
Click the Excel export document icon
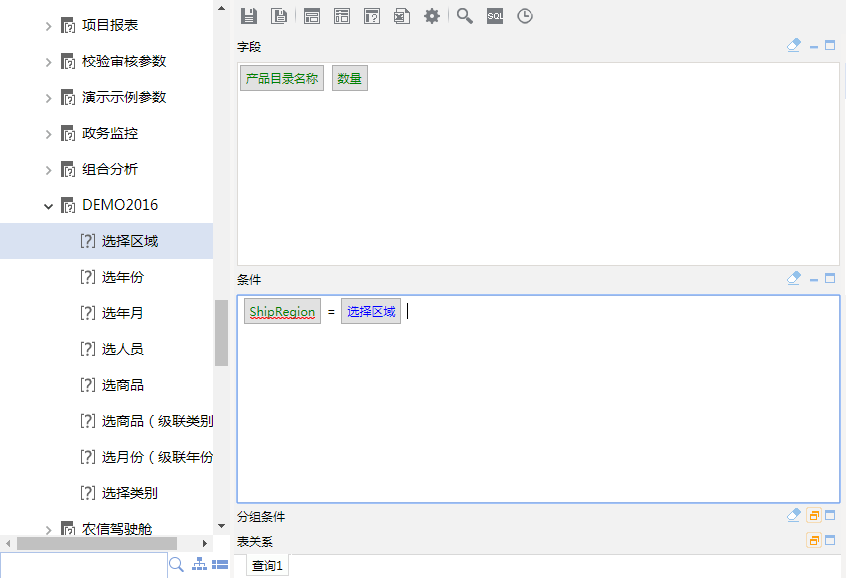tap(402, 16)
